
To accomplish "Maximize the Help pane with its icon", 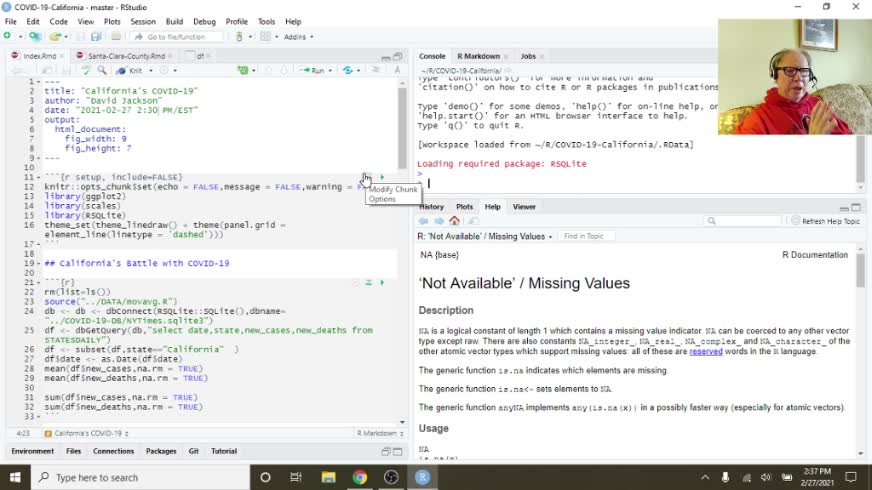I will tap(856, 207).
